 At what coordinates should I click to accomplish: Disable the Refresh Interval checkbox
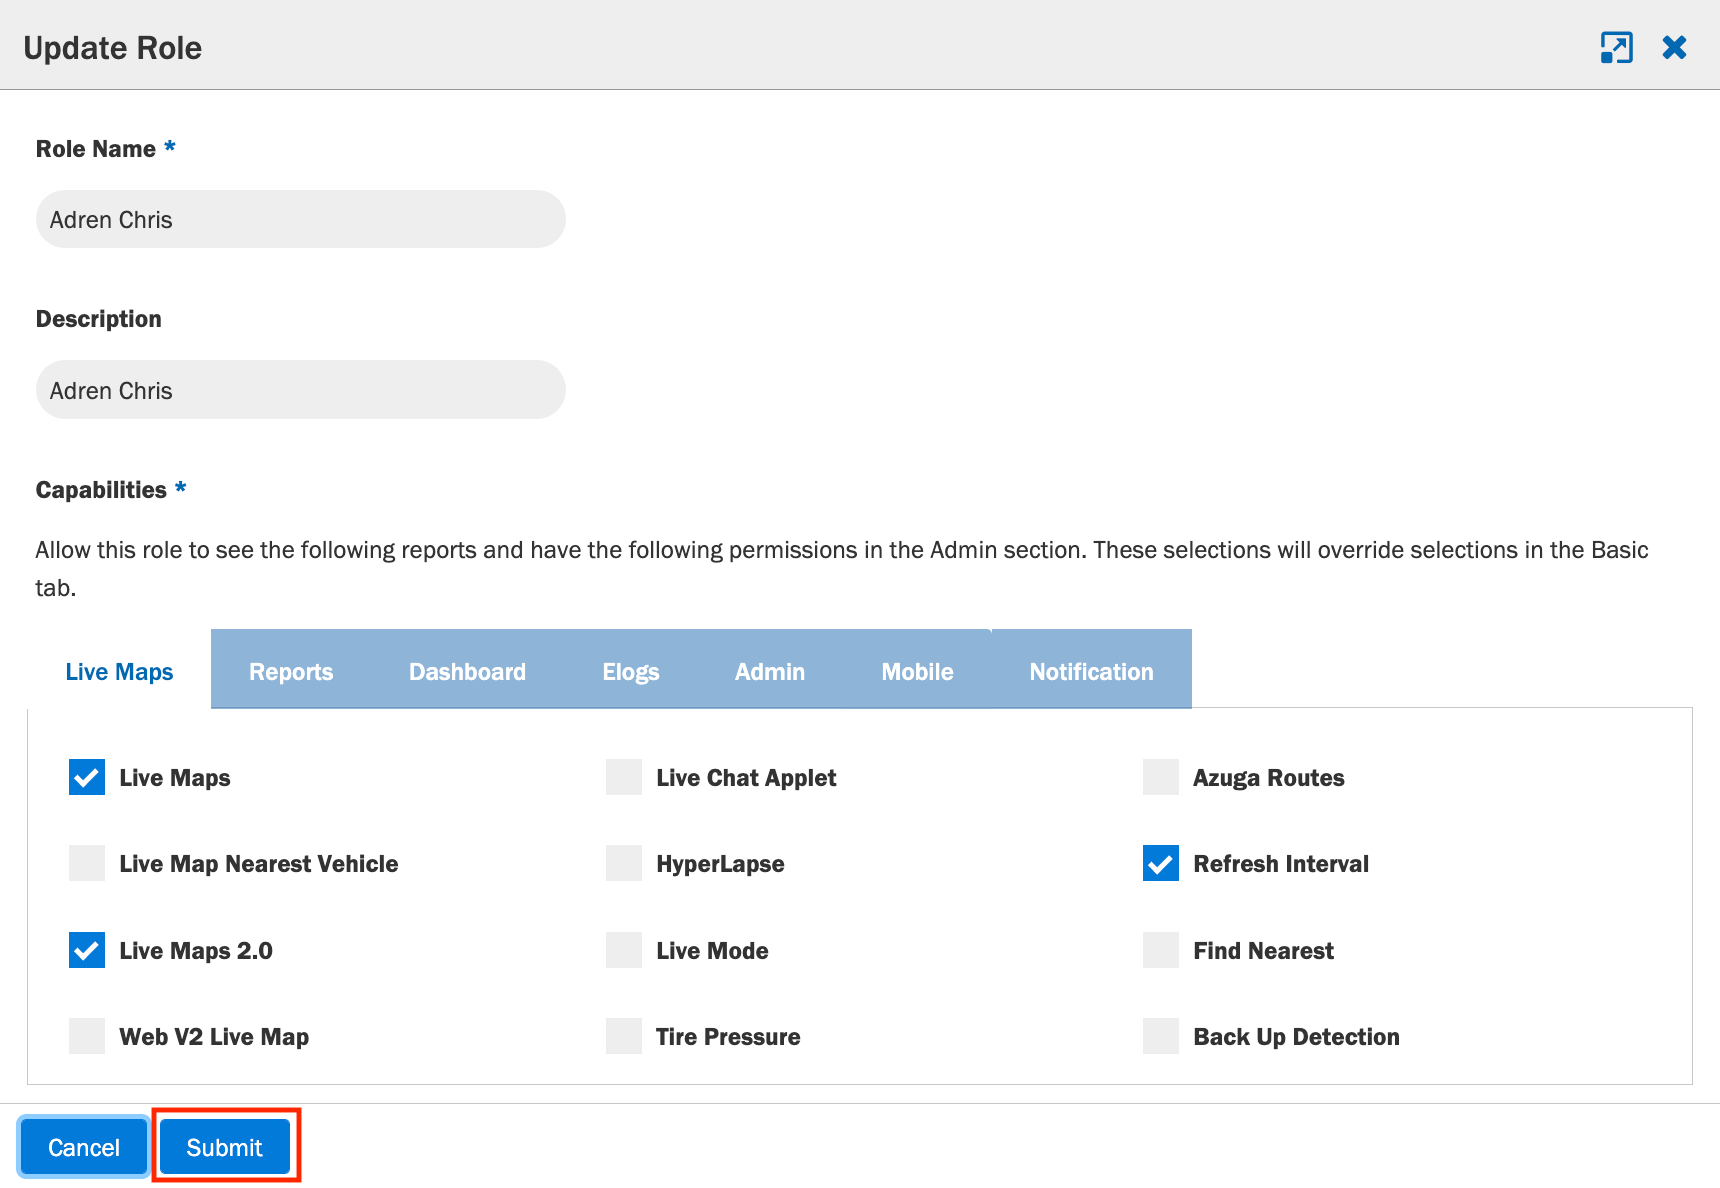click(1161, 863)
